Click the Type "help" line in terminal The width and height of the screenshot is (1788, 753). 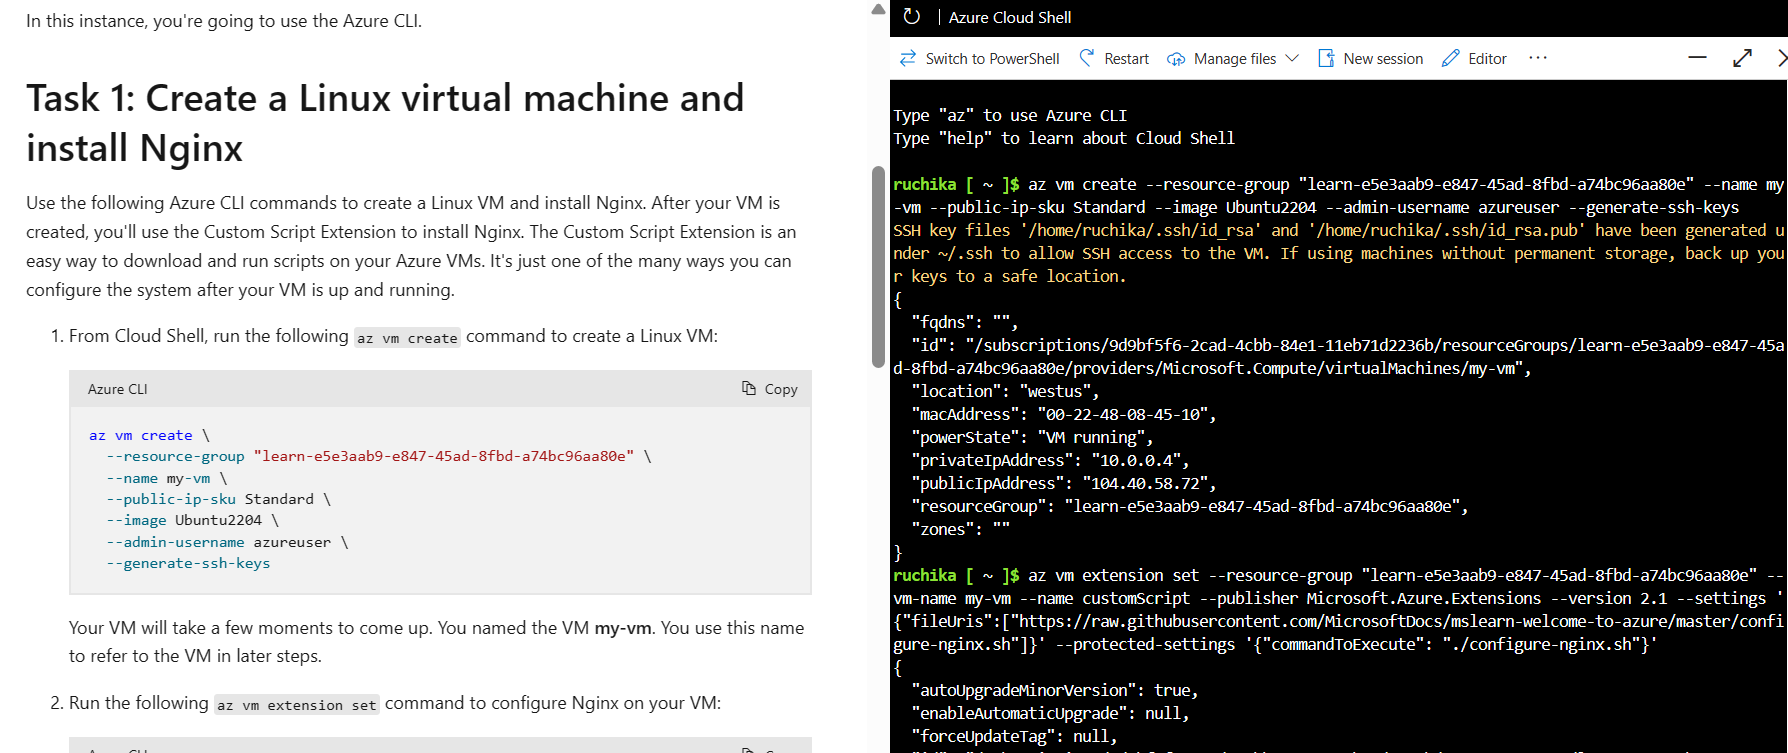[1064, 138]
